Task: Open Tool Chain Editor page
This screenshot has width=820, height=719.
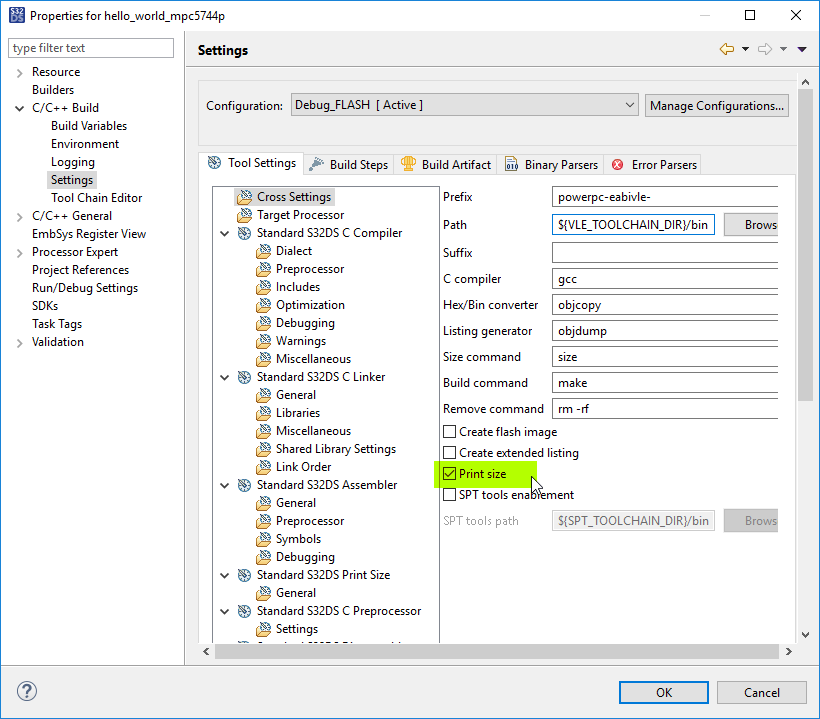Action: [97, 198]
